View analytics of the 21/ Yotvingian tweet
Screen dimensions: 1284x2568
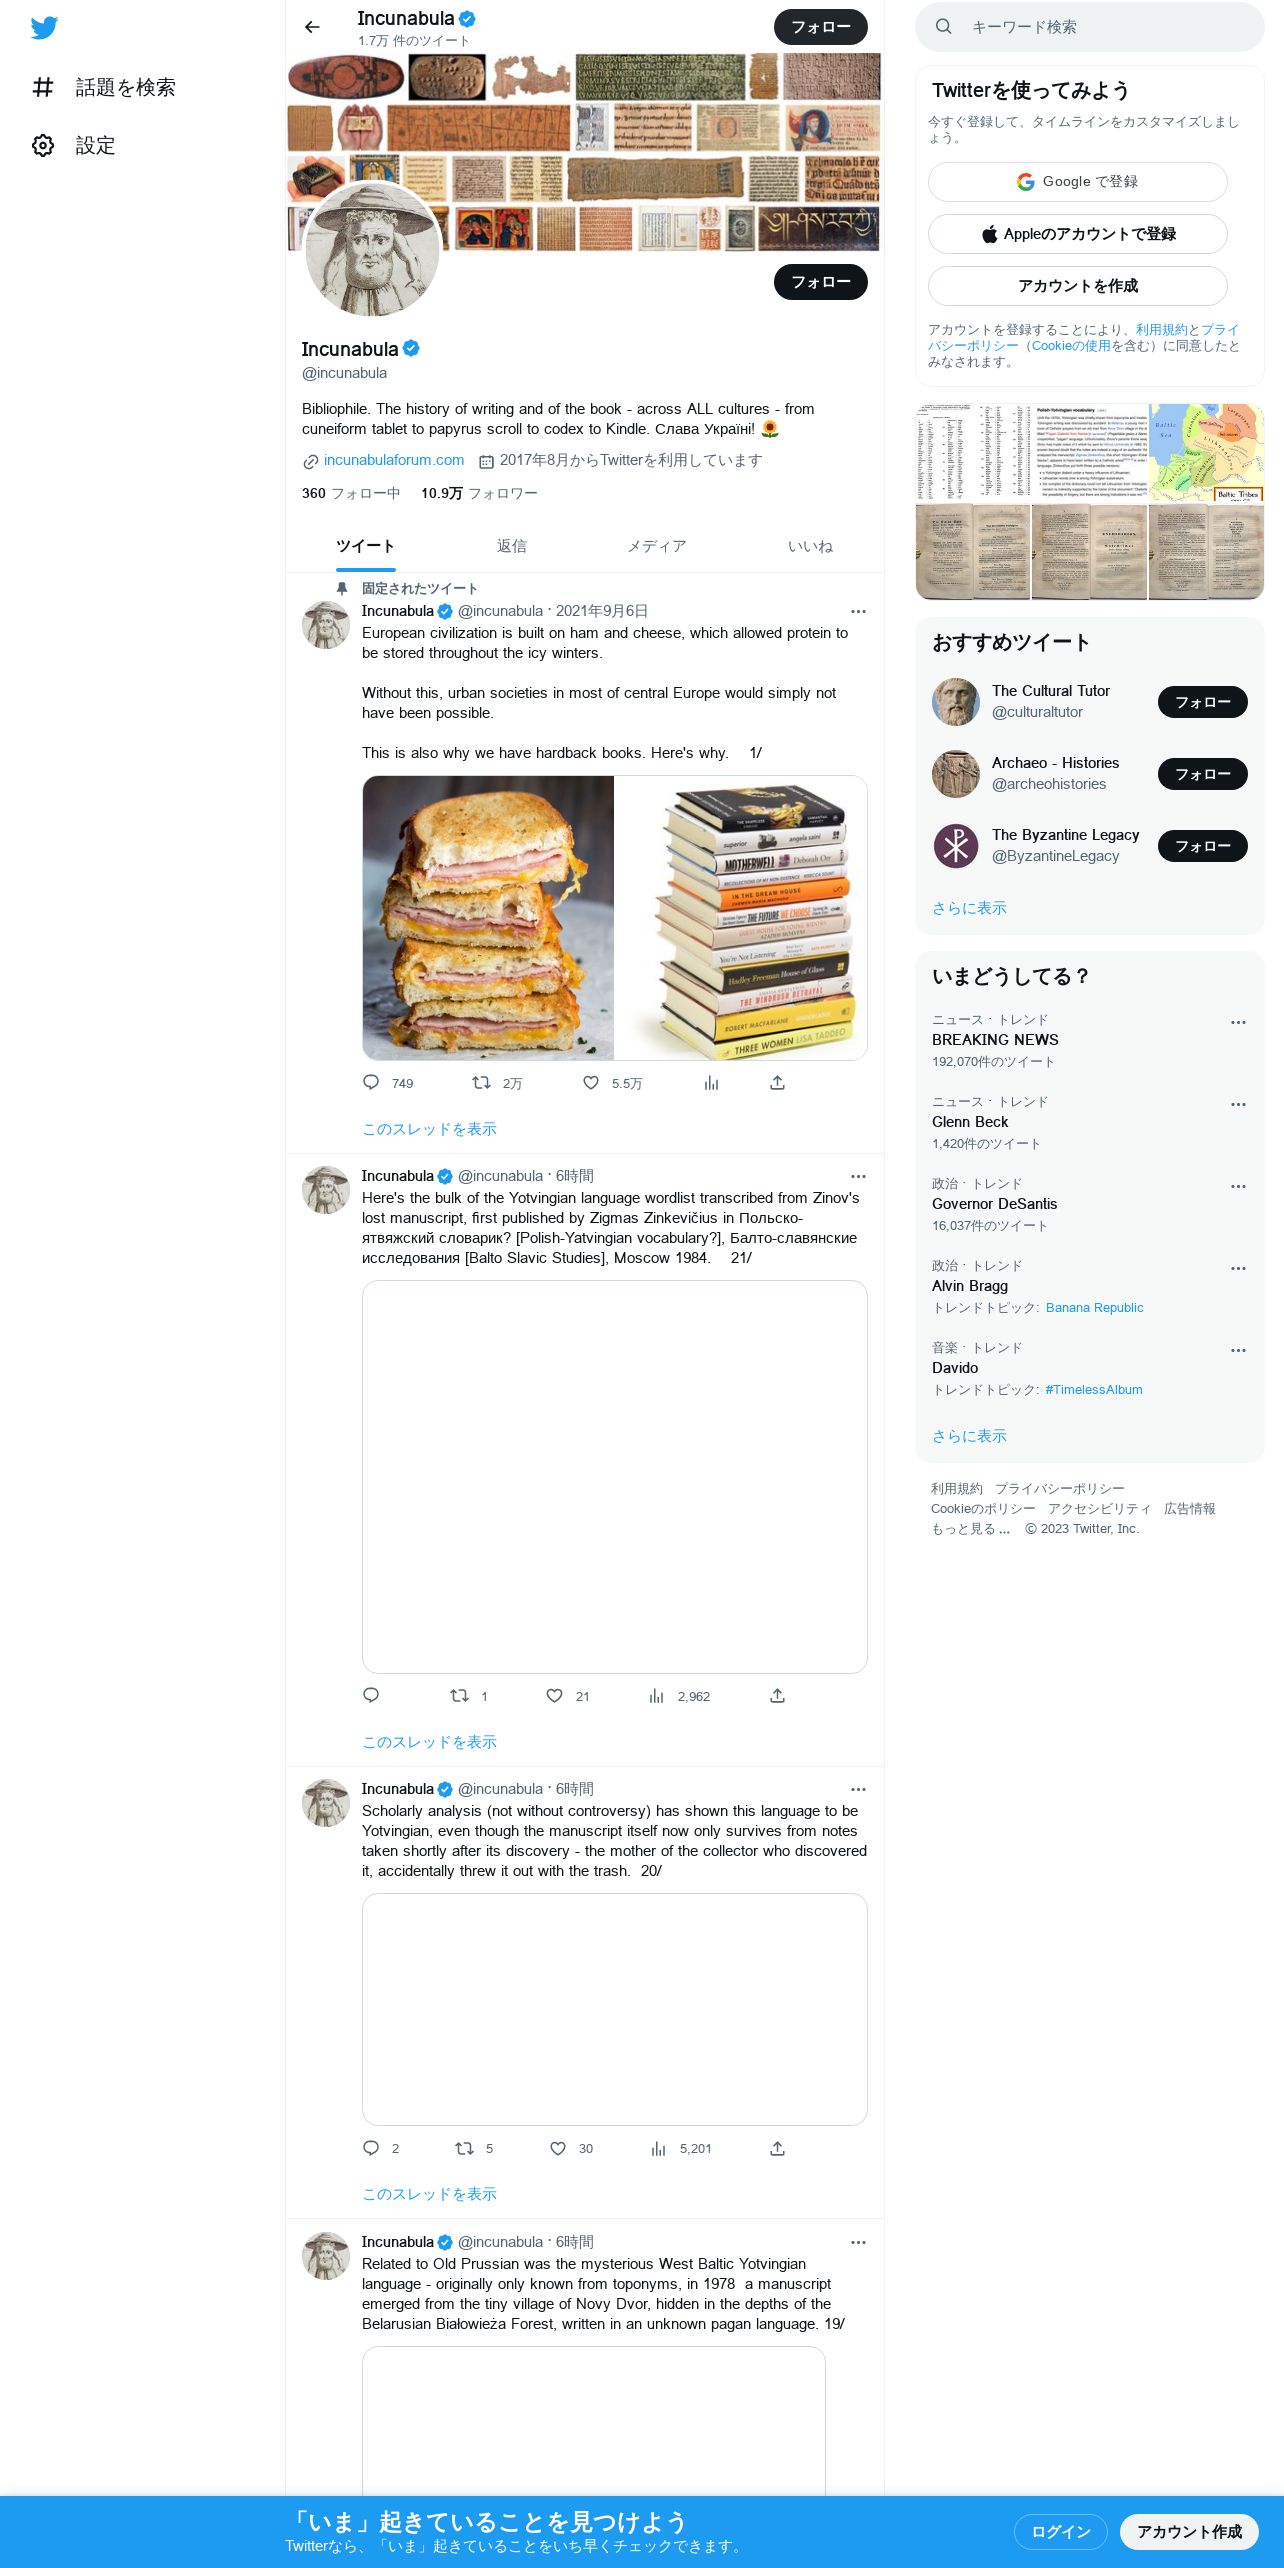point(657,1696)
